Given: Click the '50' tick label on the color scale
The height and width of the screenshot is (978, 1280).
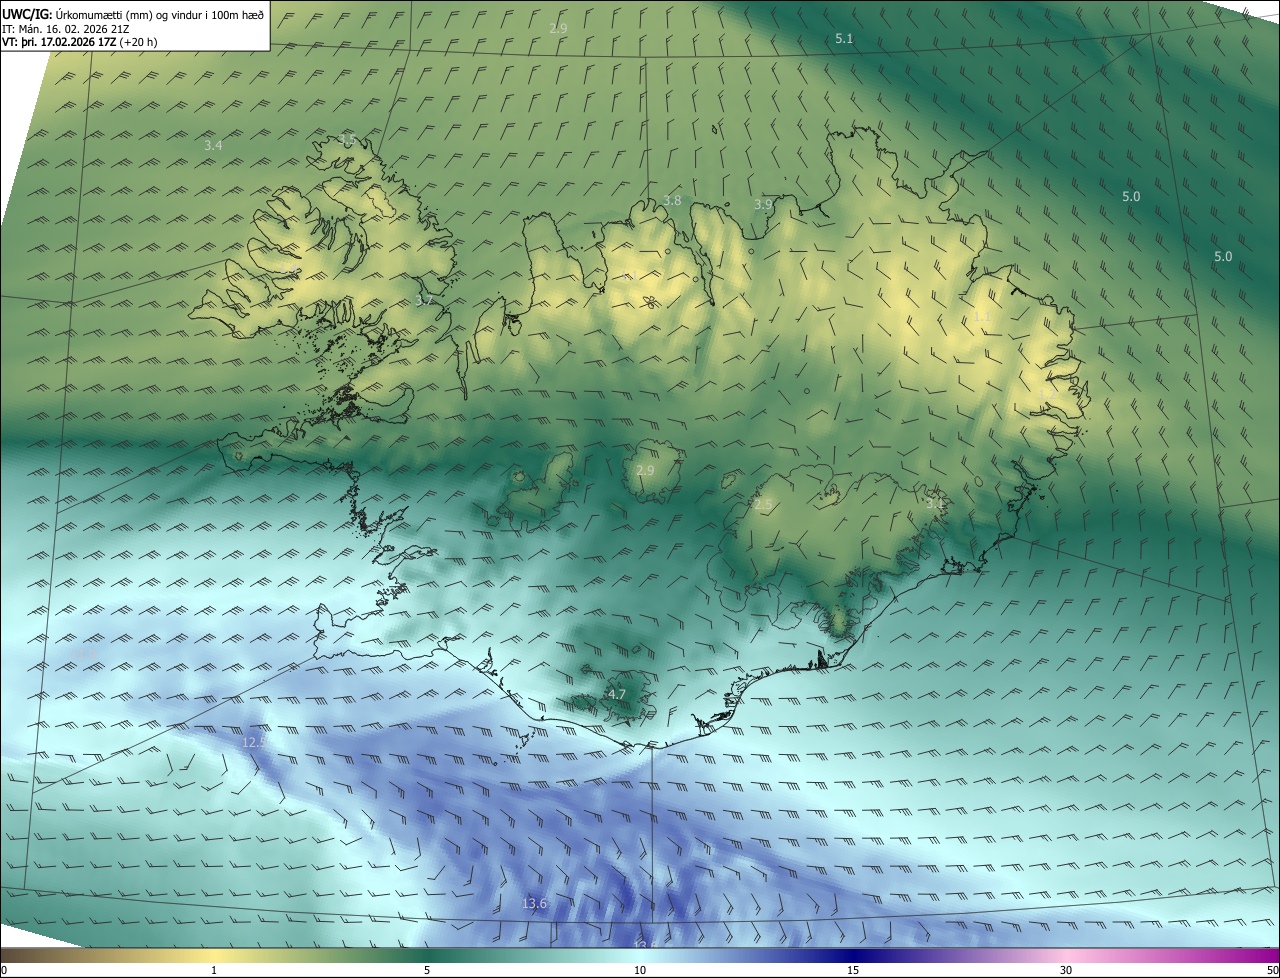Looking at the screenshot, I should point(1272,970).
